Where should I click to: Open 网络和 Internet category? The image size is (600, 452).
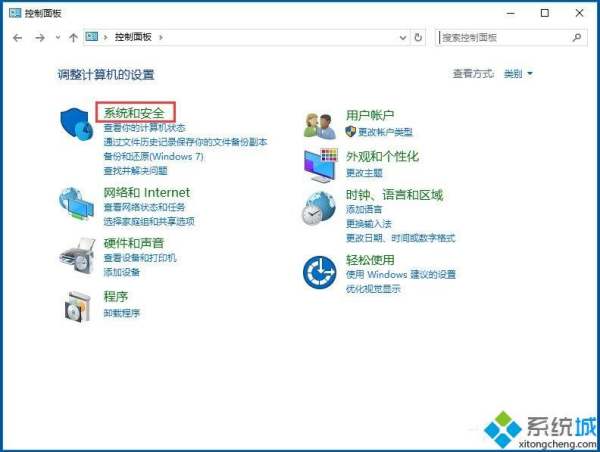tap(147, 193)
